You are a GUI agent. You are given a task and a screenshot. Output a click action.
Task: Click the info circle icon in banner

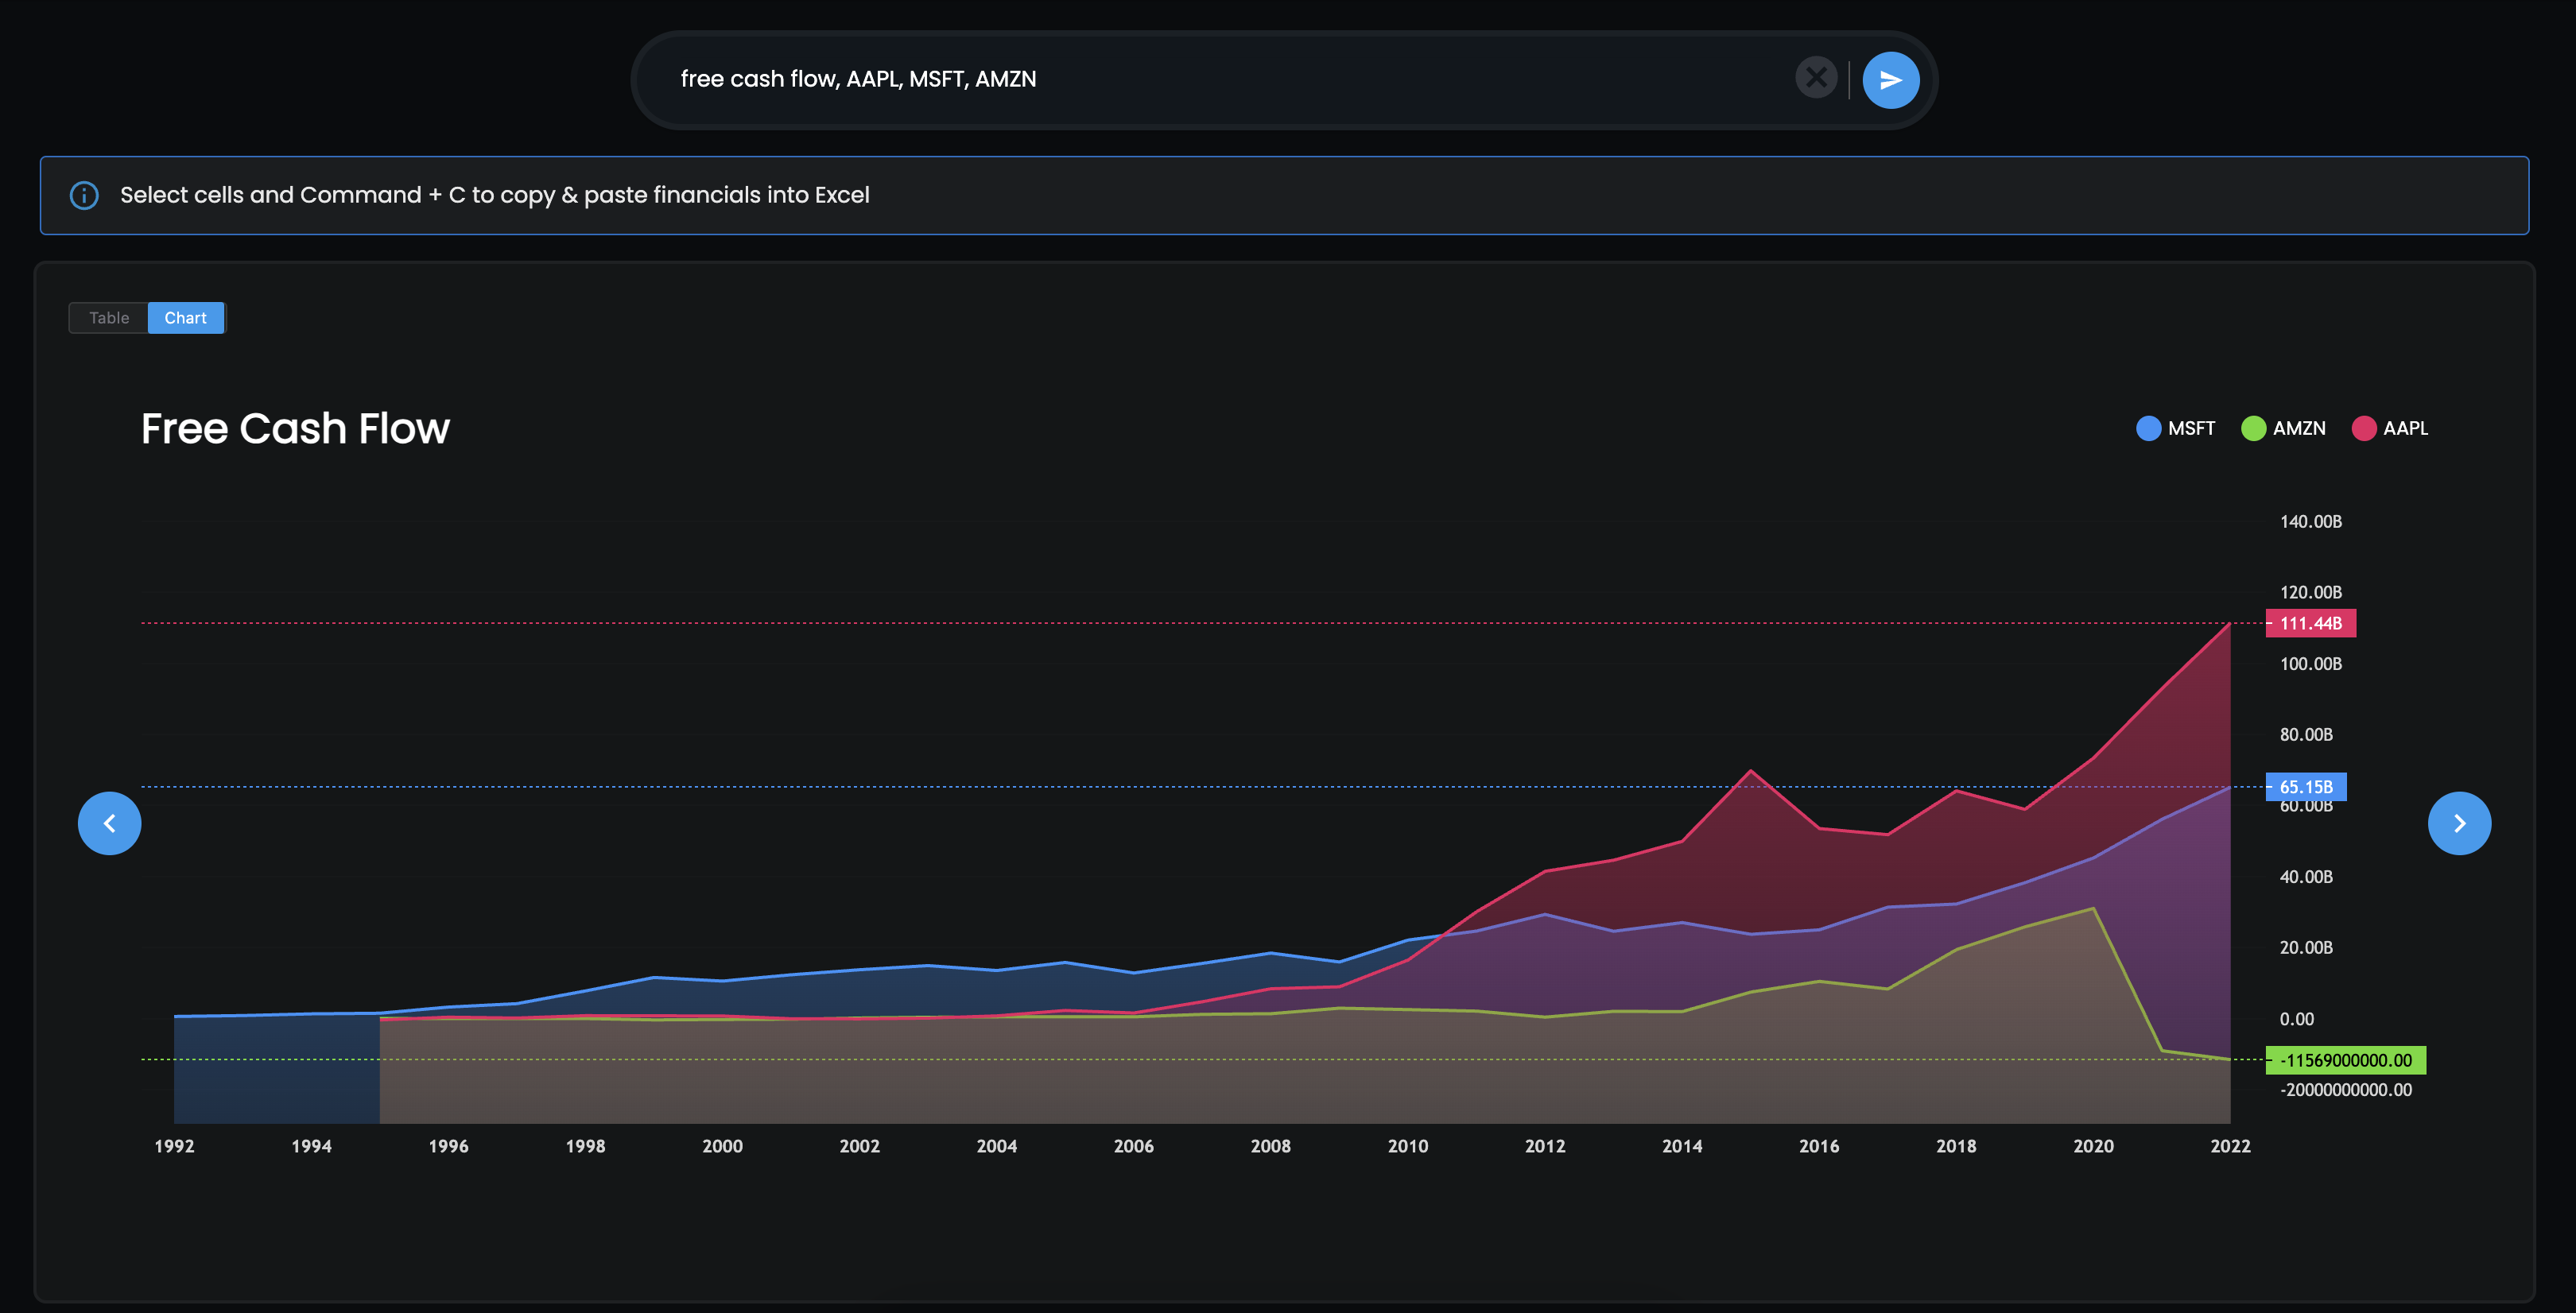(84, 195)
